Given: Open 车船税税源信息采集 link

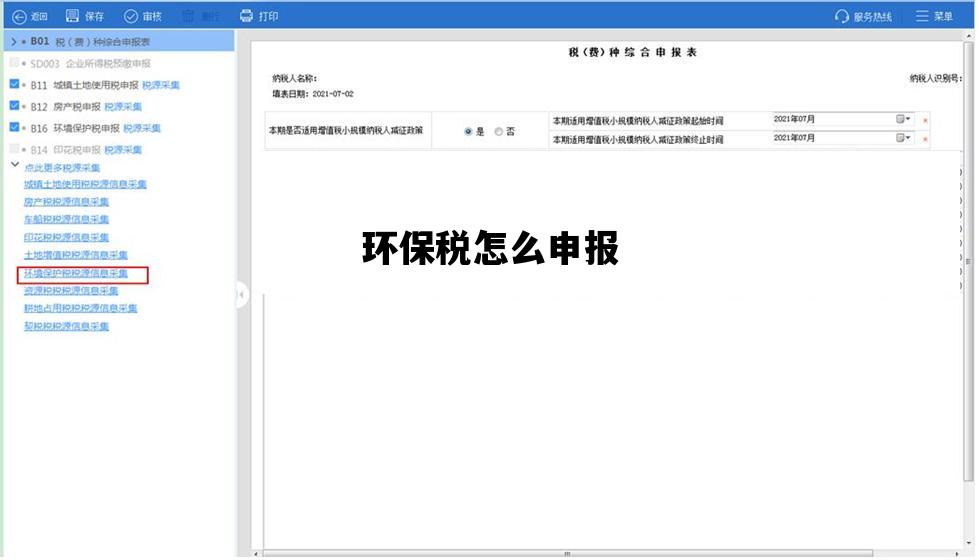Looking at the screenshot, I should point(66,219).
